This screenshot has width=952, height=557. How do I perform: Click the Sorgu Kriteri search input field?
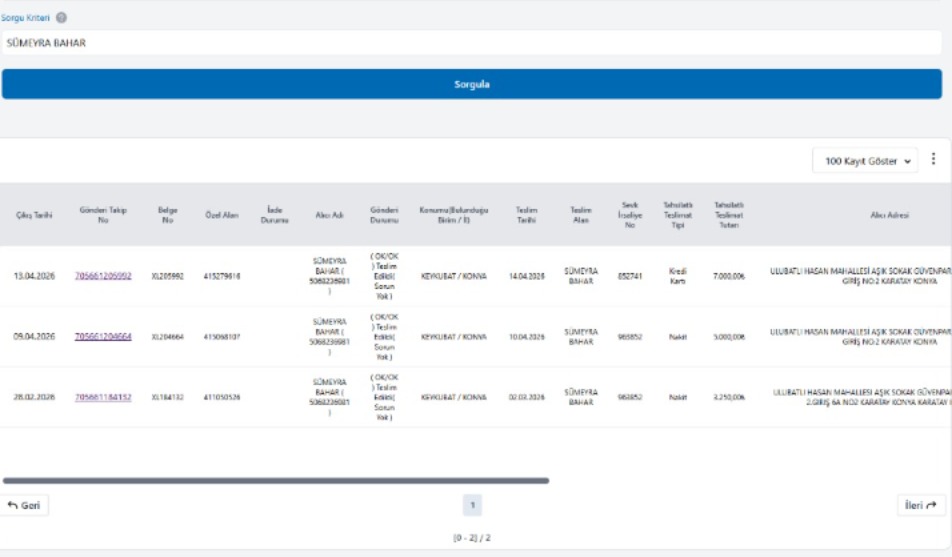click(470, 43)
